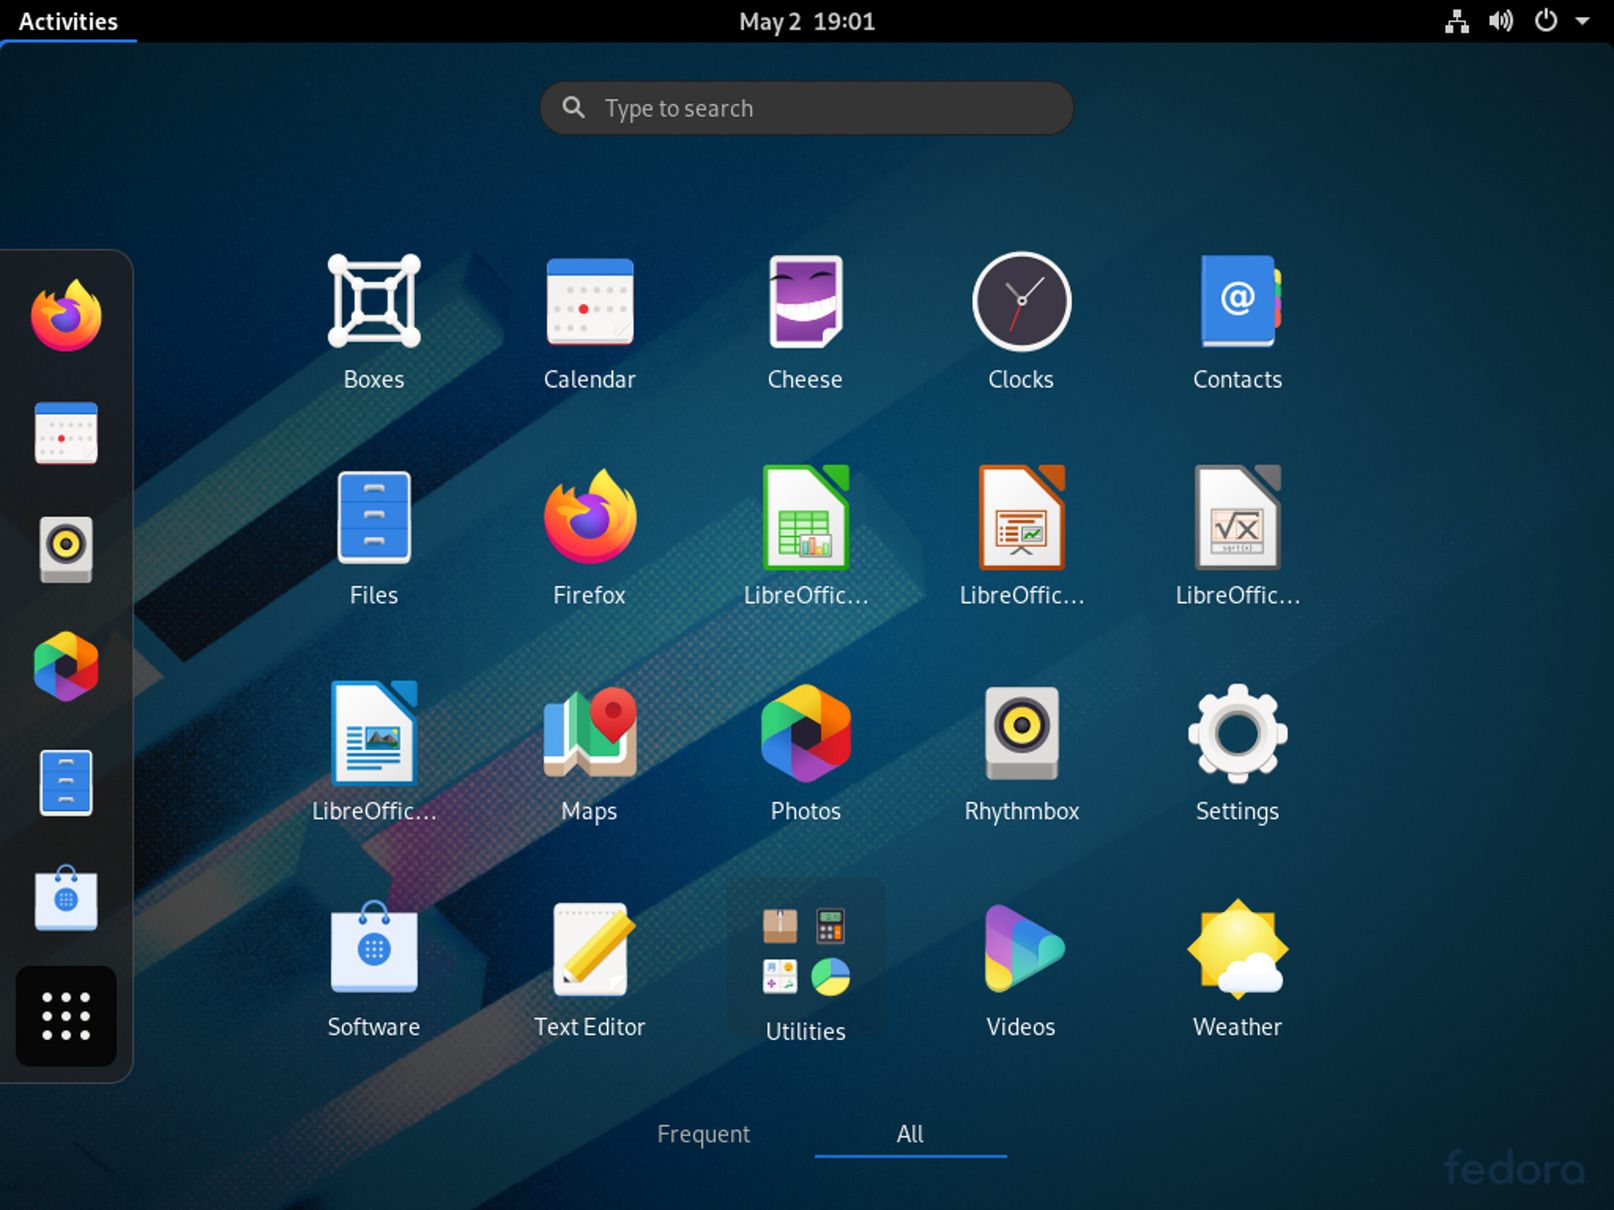Screen dimensions: 1614x1210
Task: Open the date and time menu
Action: pos(807,21)
